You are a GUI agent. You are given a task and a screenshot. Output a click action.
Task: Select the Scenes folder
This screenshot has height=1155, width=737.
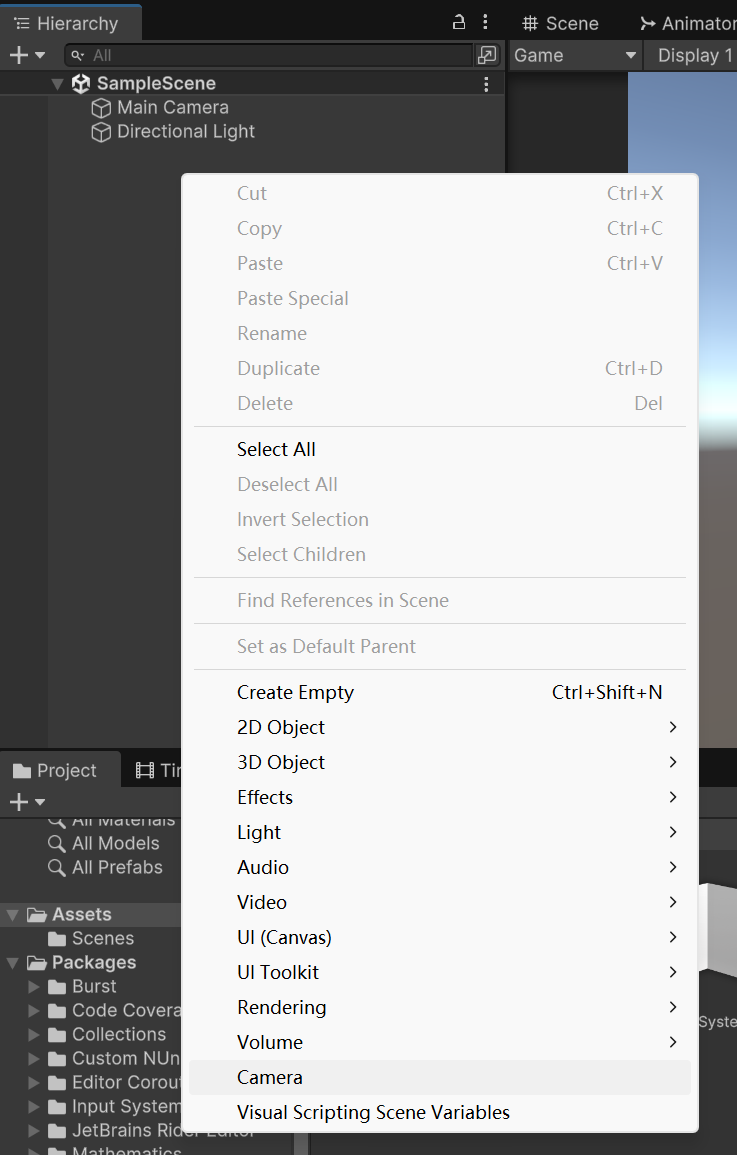(103, 938)
